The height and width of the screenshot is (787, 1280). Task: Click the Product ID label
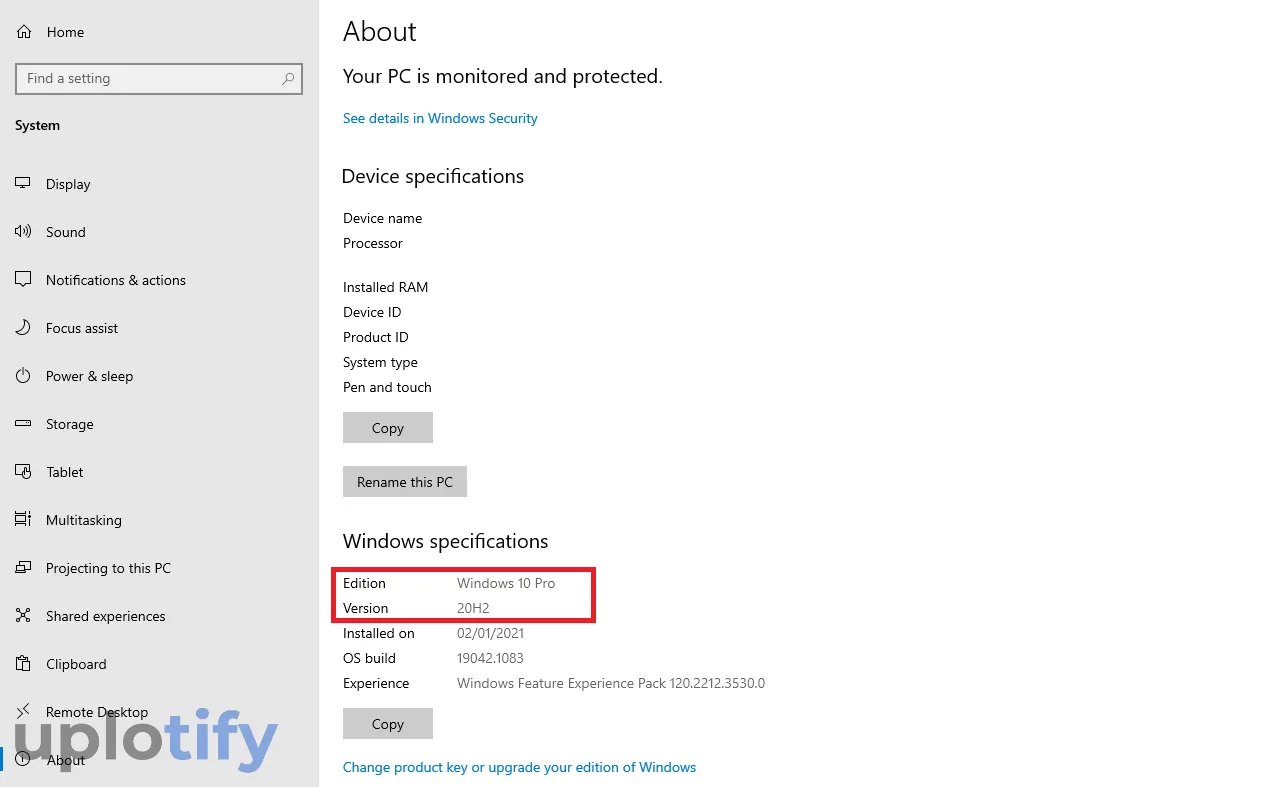(376, 337)
